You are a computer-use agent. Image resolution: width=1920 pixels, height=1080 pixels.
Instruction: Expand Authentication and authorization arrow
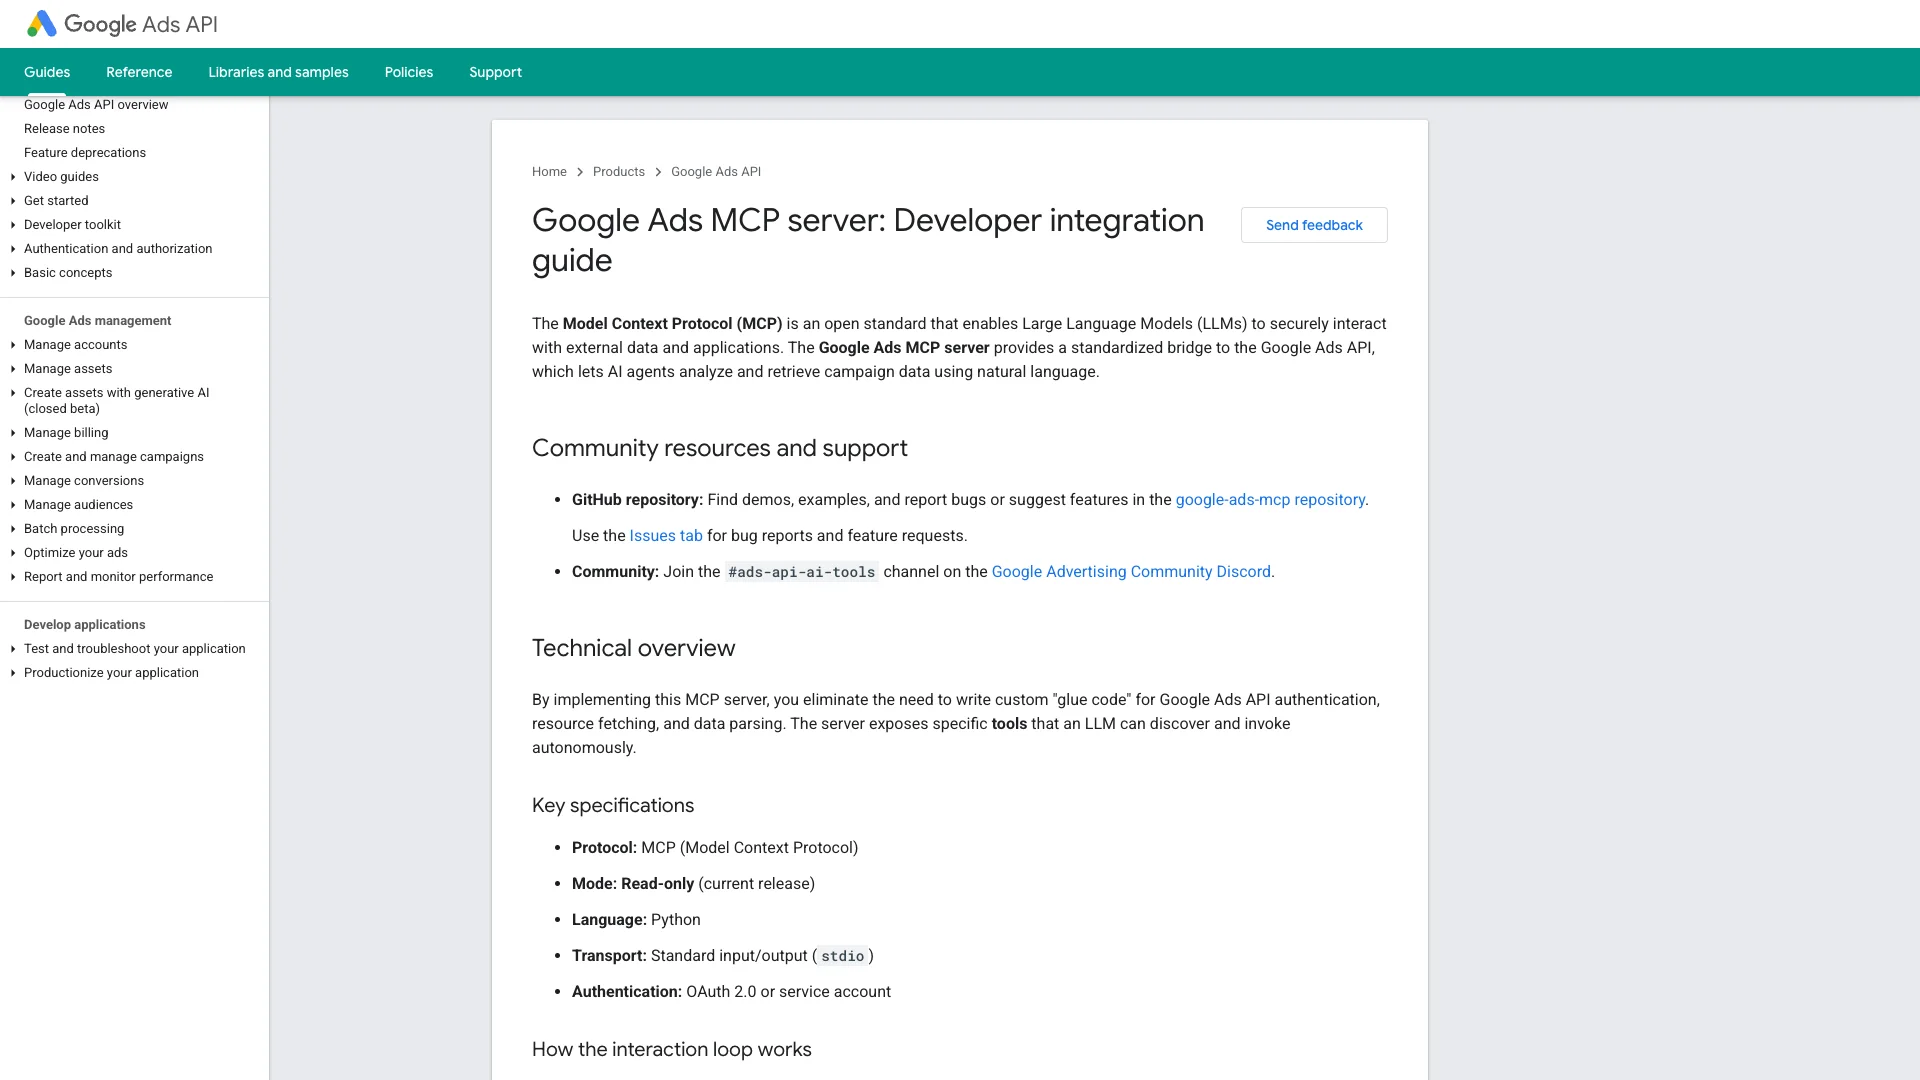click(13, 249)
